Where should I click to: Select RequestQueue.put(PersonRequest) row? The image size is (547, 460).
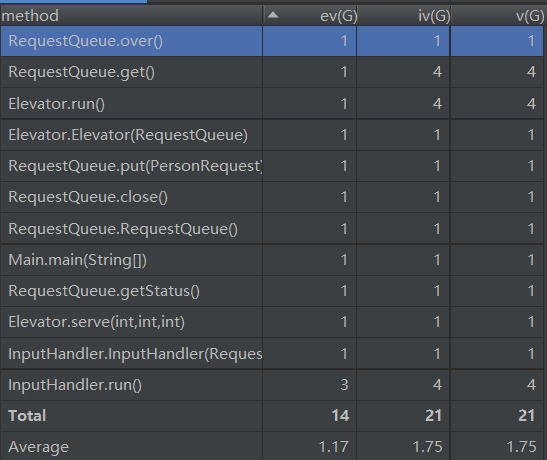272,166
